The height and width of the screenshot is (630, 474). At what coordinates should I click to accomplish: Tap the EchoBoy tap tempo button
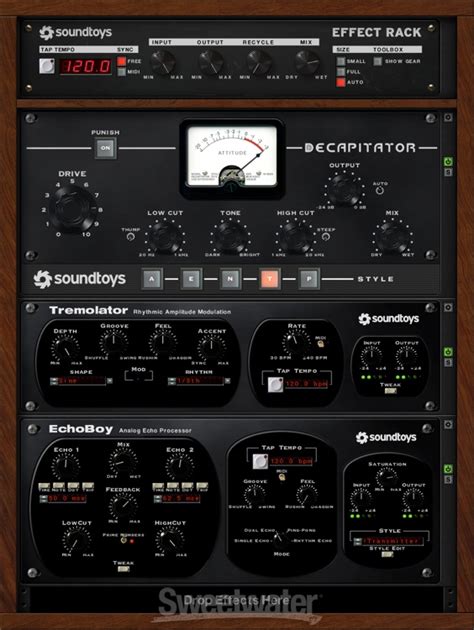coord(260,461)
